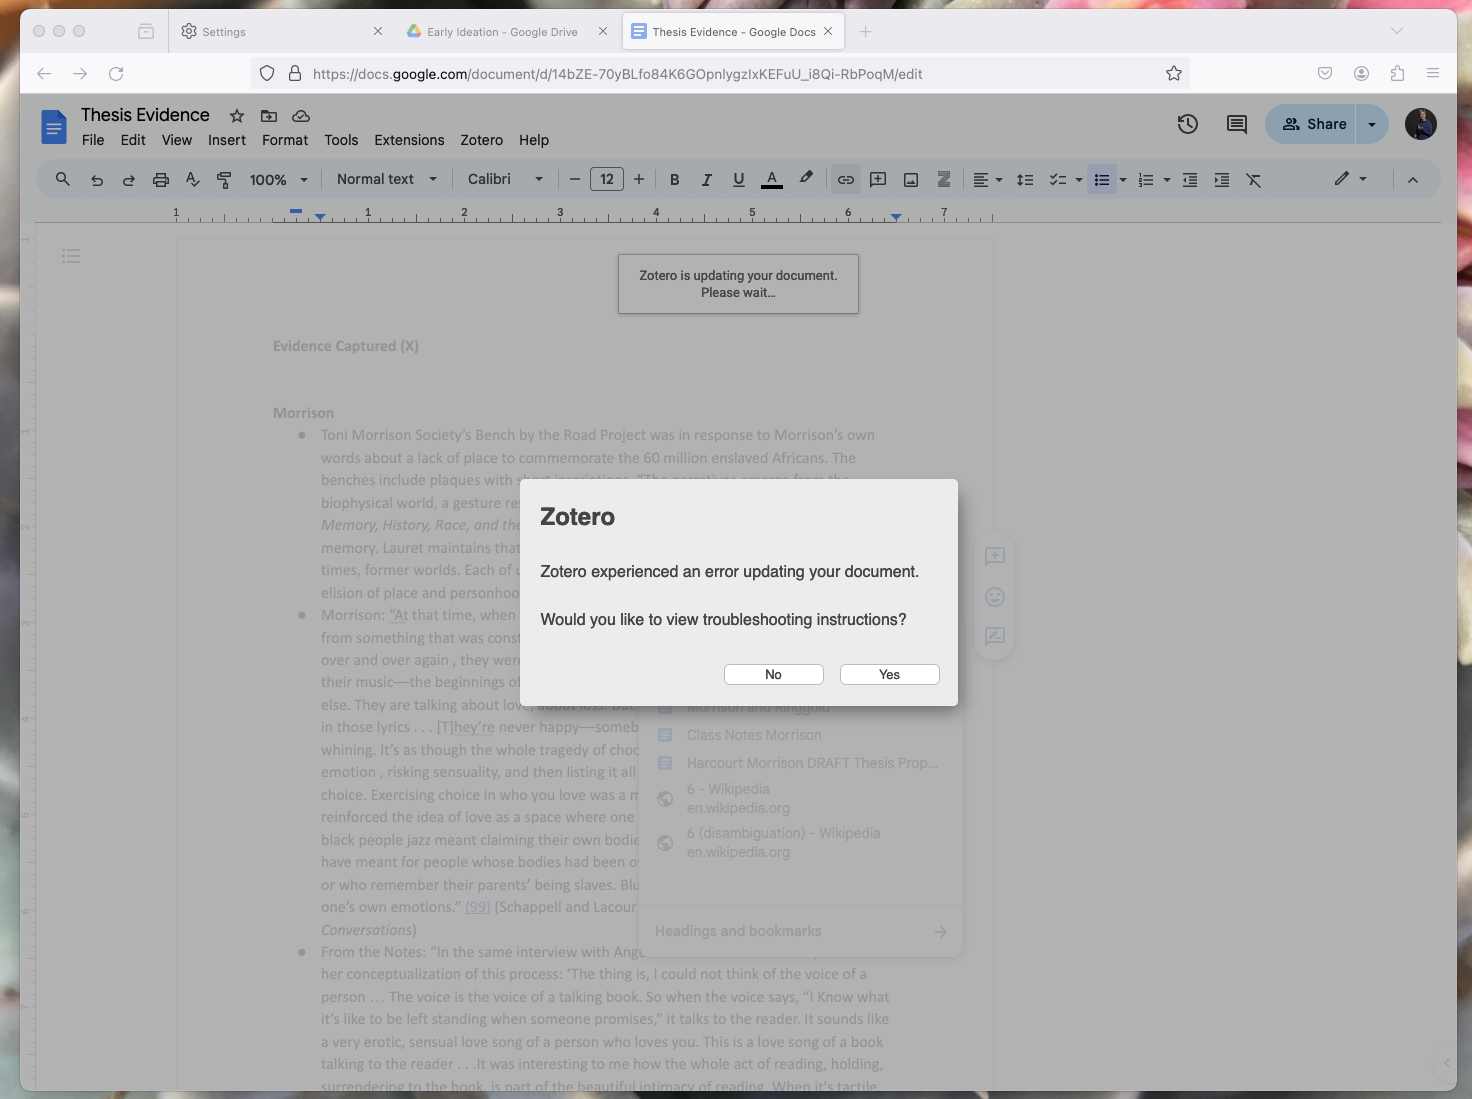This screenshot has width=1472, height=1099.
Task: Open the Insert menu
Action: (x=227, y=140)
